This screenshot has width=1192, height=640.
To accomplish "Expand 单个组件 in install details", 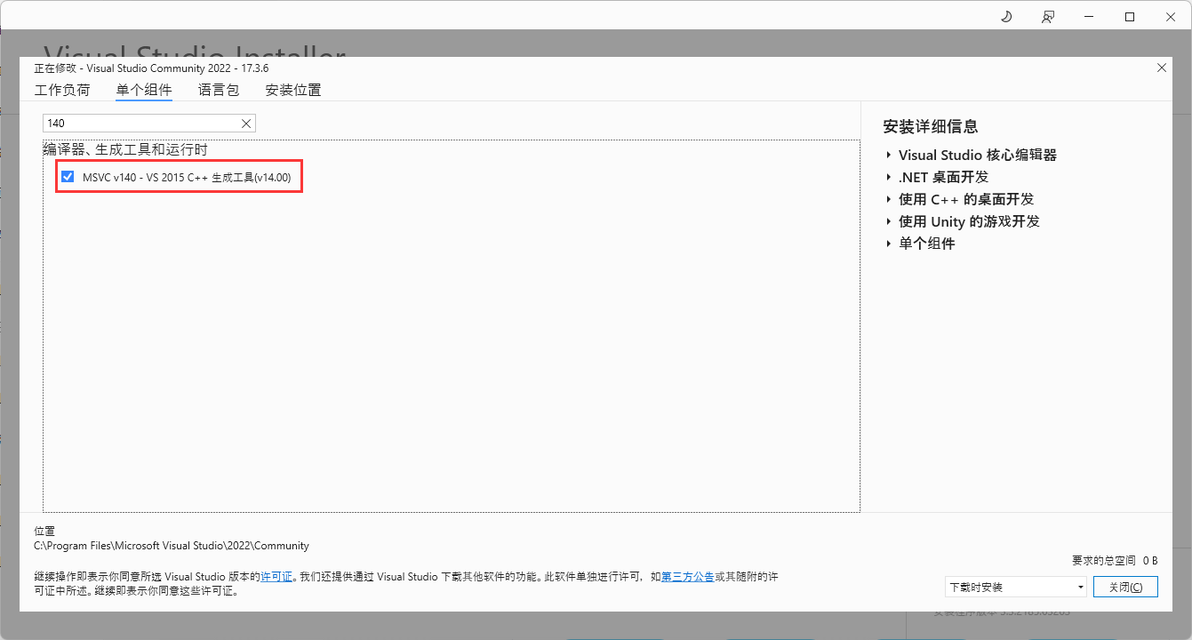I will pyautogui.click(x=888, y=243).
